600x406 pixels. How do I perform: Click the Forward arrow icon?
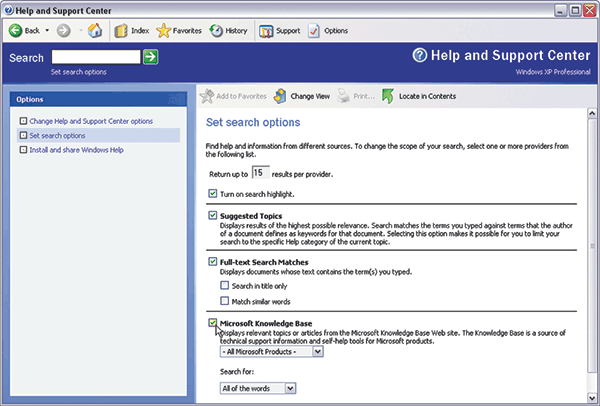[x=64, y=31]
